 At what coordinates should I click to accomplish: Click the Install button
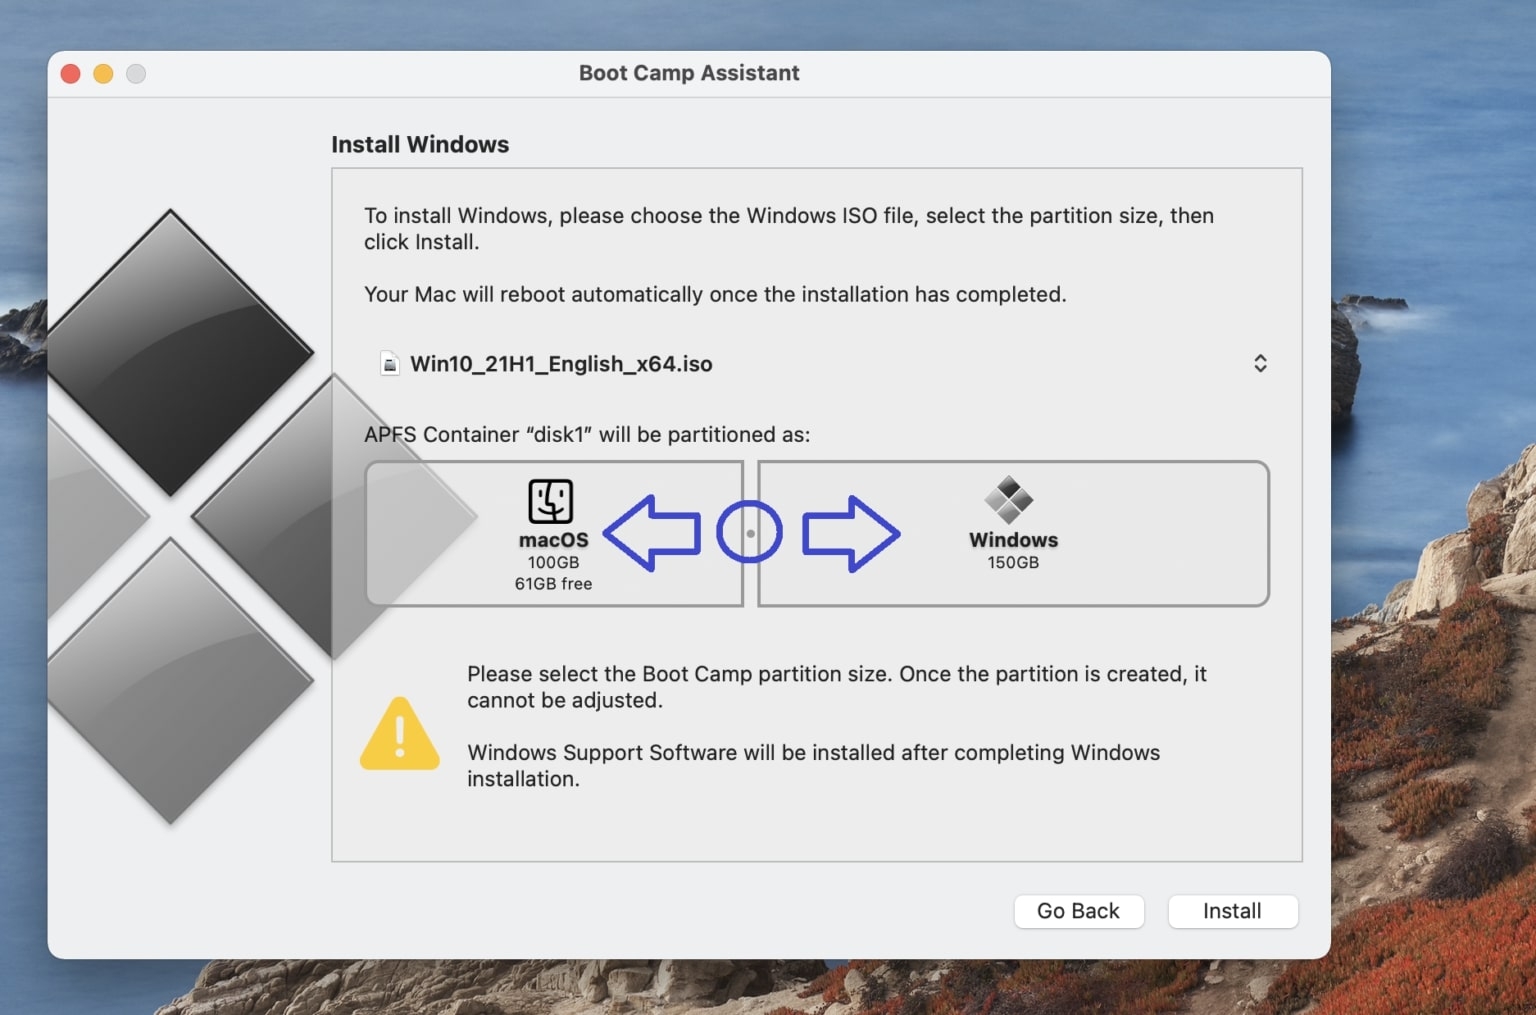[x=1232, y=911]
